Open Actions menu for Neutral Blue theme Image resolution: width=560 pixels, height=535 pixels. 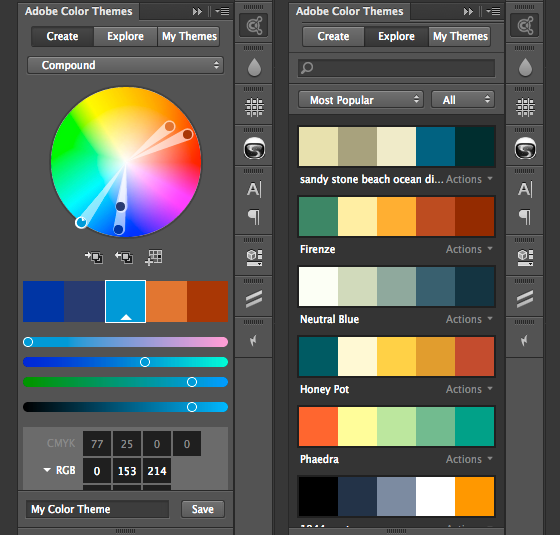pos(469,319)
